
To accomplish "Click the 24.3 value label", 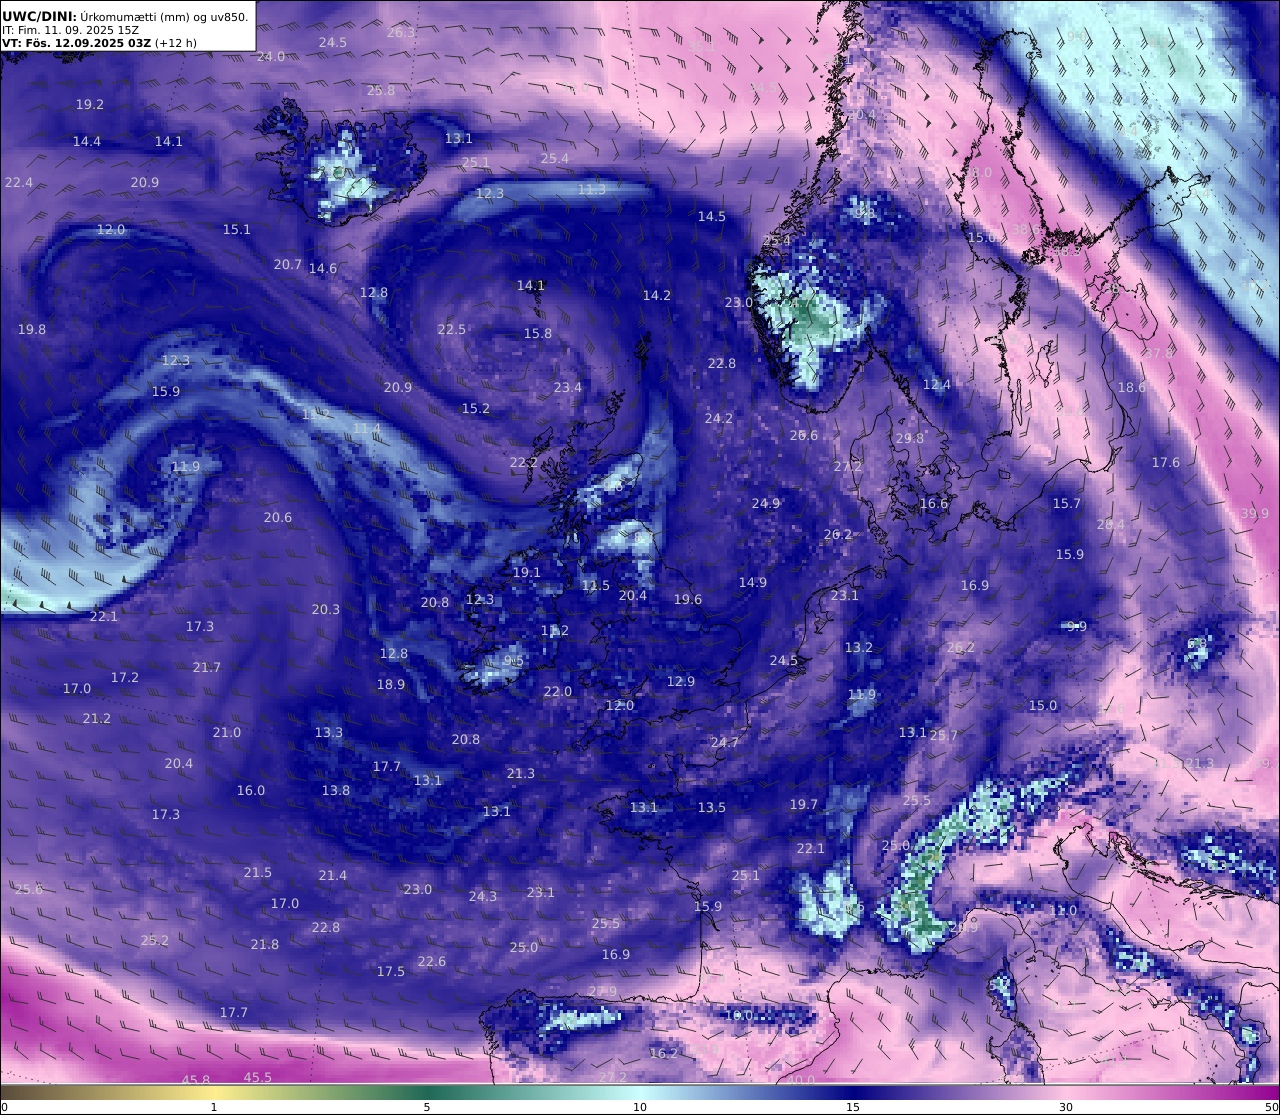I will [x=483, y=897].
